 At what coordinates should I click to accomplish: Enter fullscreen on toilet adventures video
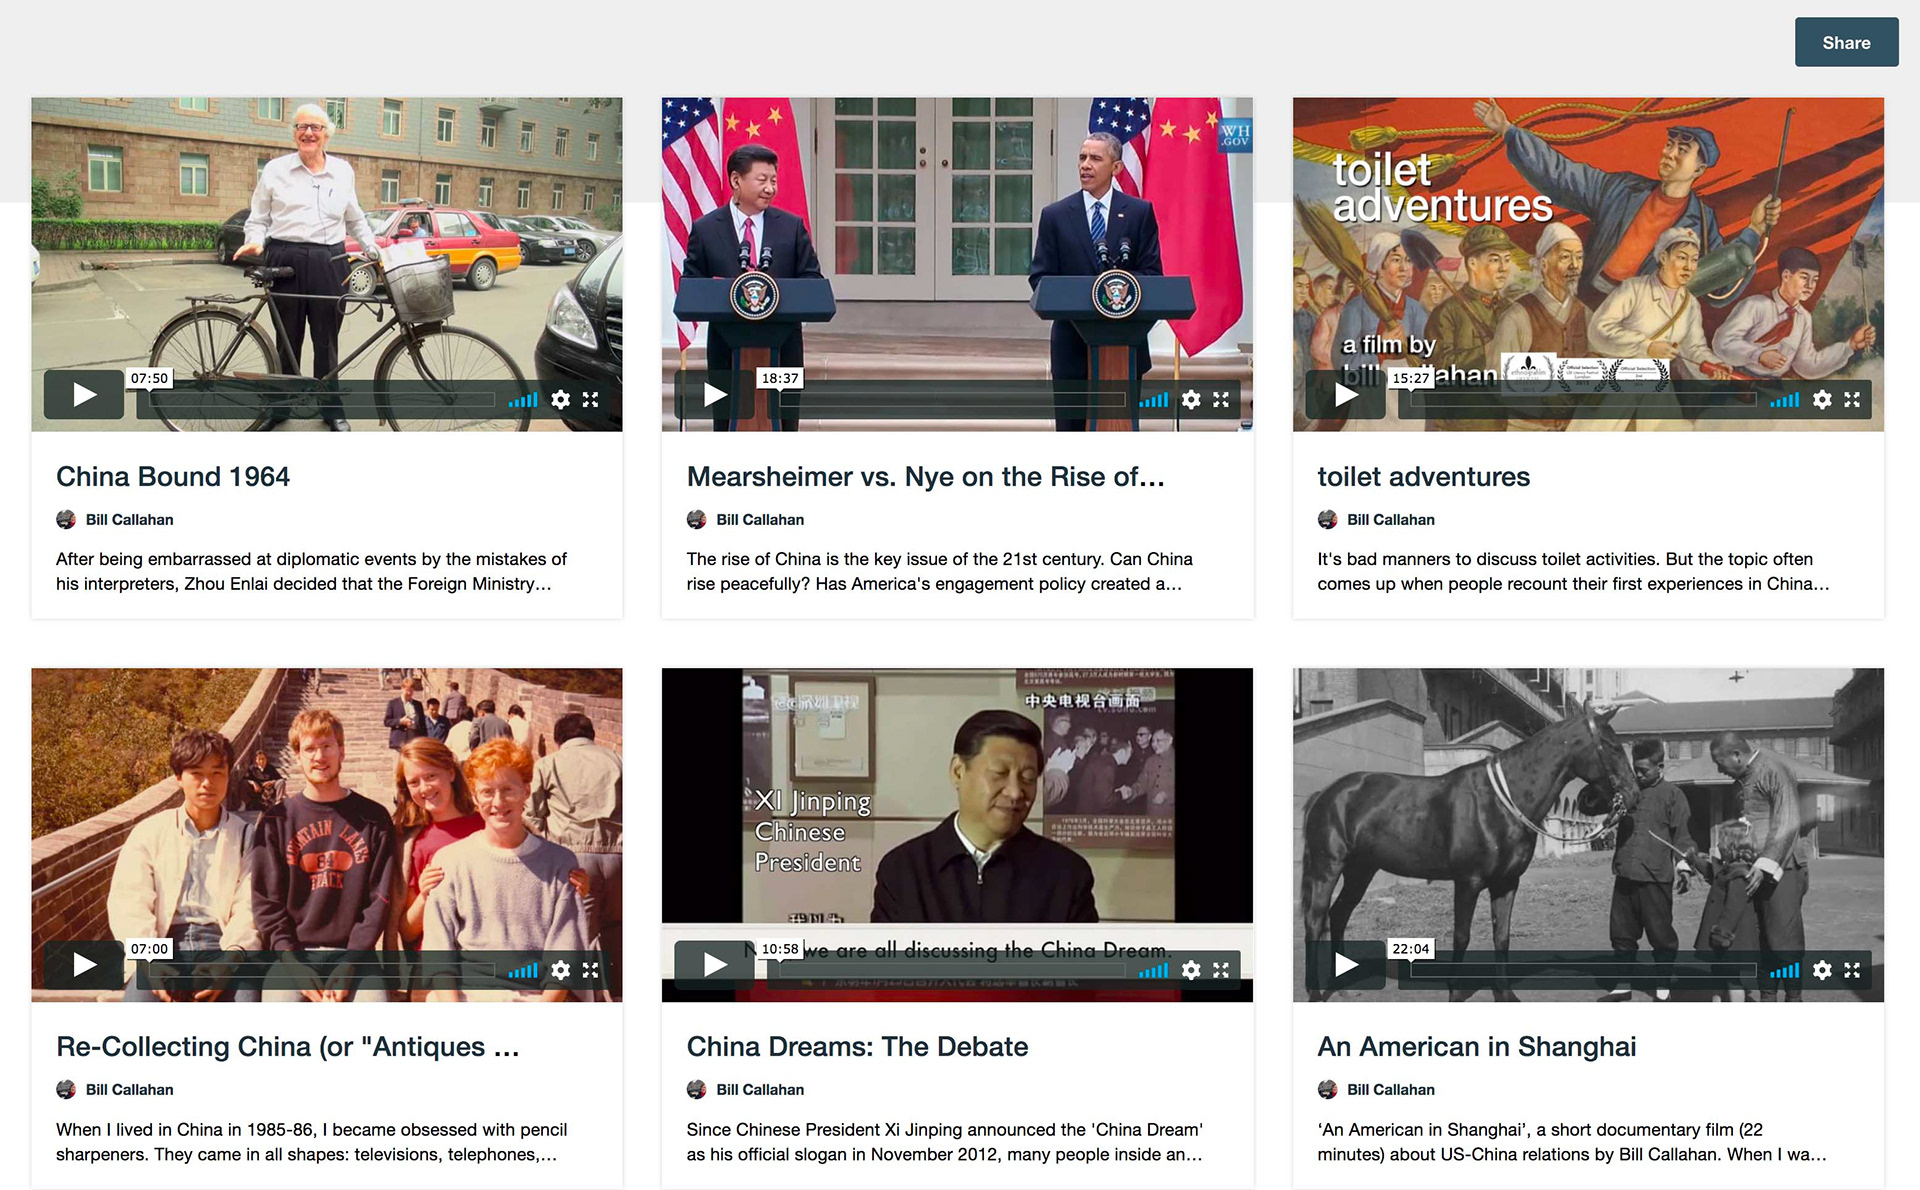point(1852,400)
